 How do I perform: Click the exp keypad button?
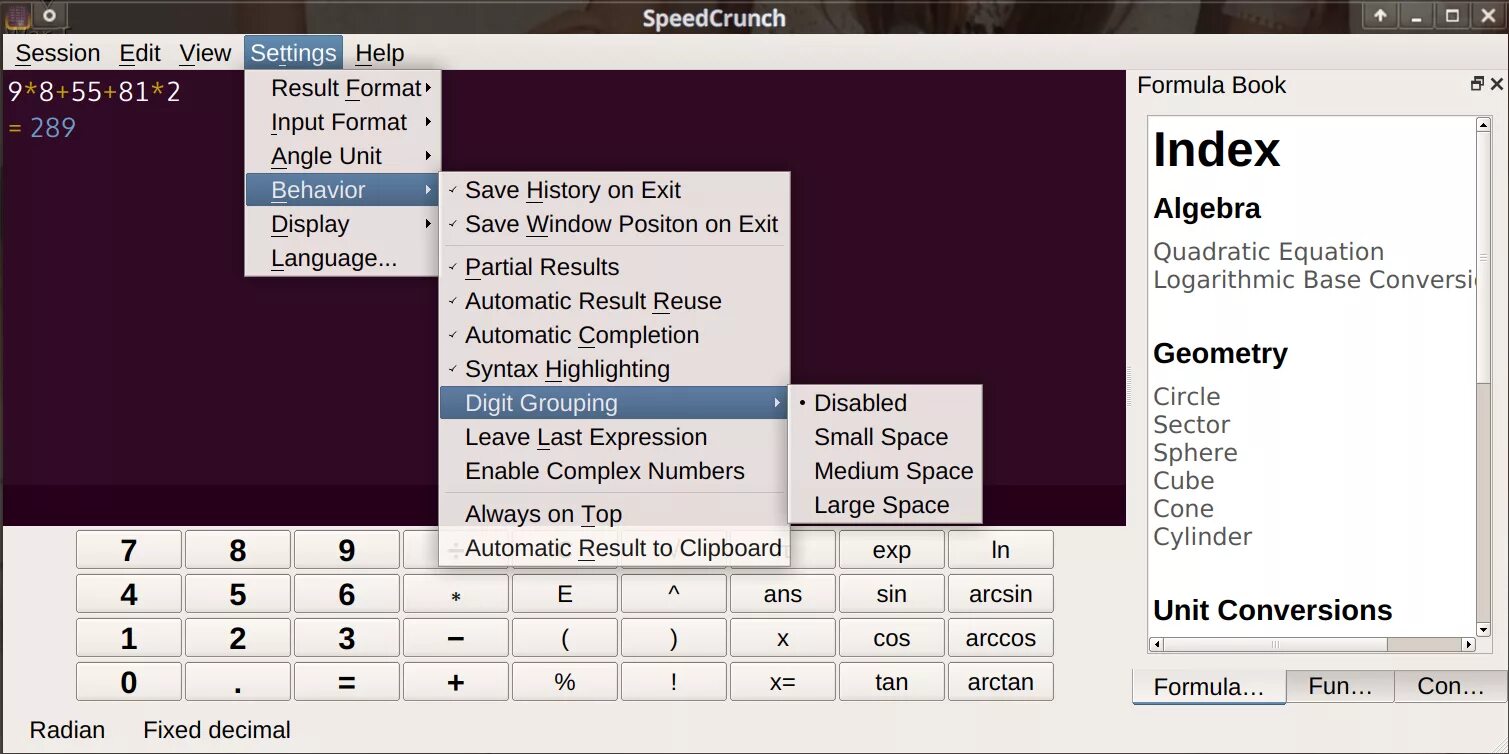pyautogui.click(x=892, y=550)
